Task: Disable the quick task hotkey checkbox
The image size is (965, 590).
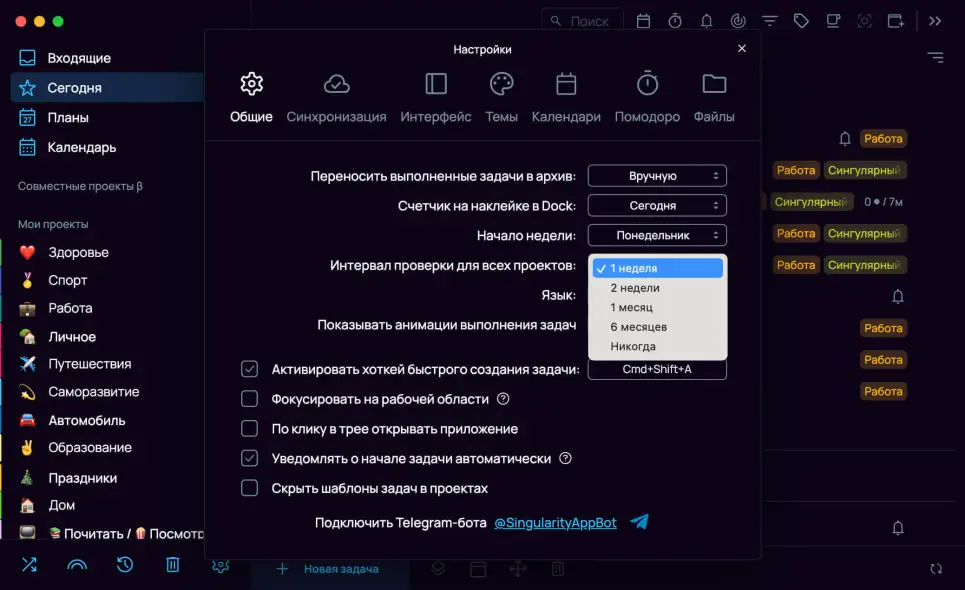Action: (x=250, y=369)
